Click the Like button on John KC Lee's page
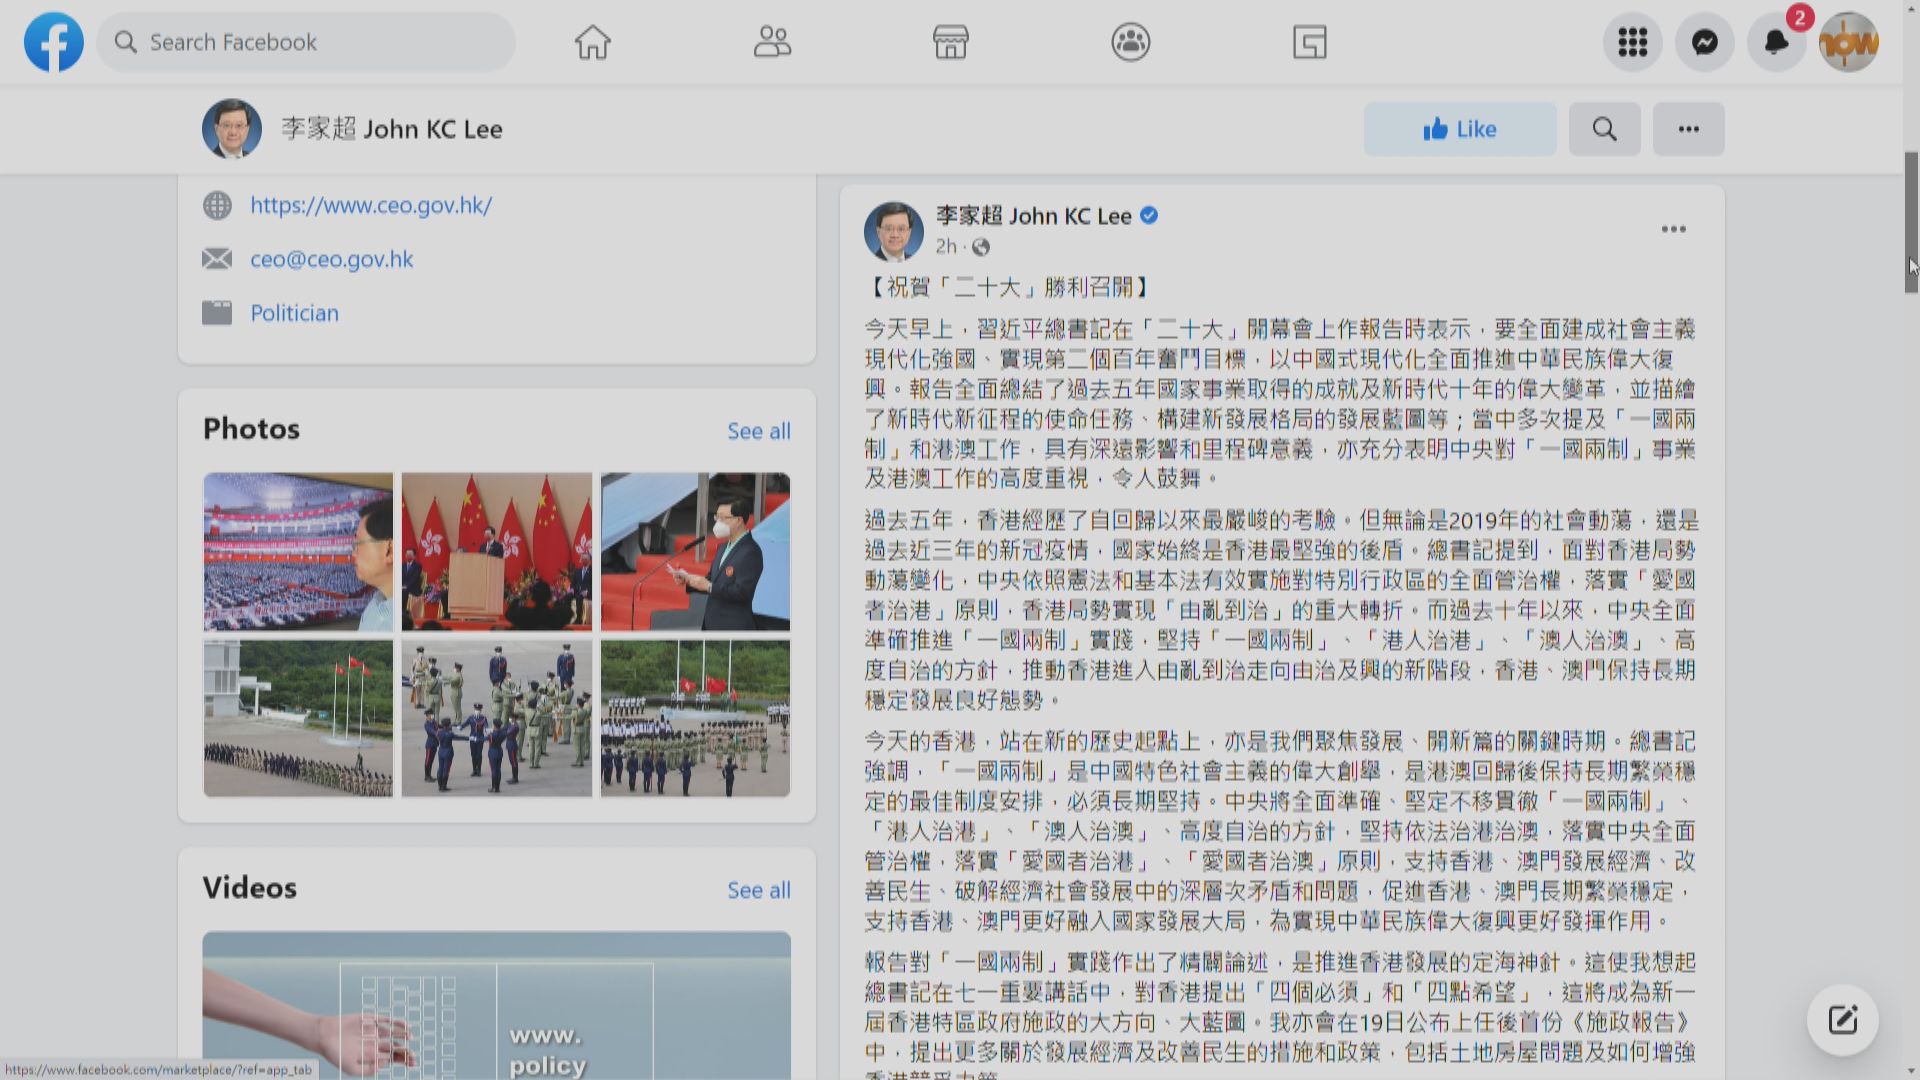Viewport: 1920px width, 1080px height. [1460, 129]
